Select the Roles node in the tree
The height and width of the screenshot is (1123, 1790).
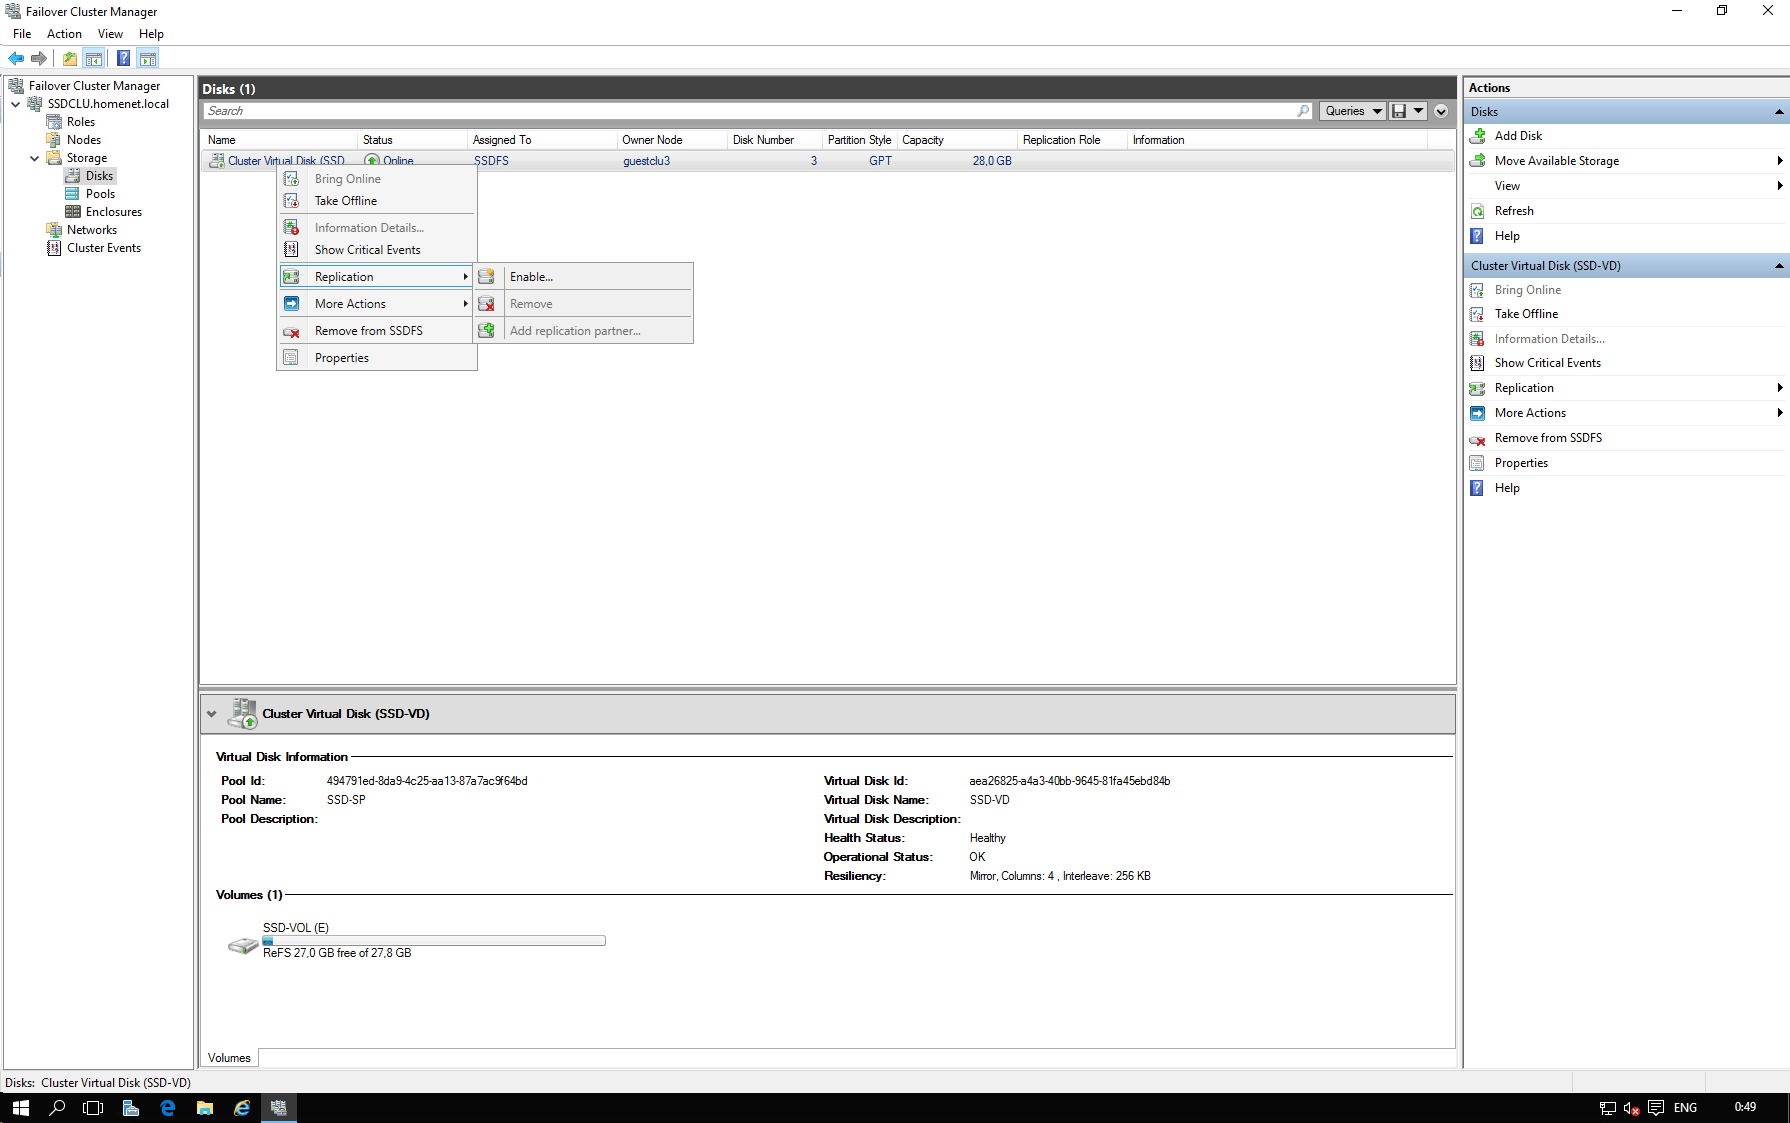pos(81,122)
